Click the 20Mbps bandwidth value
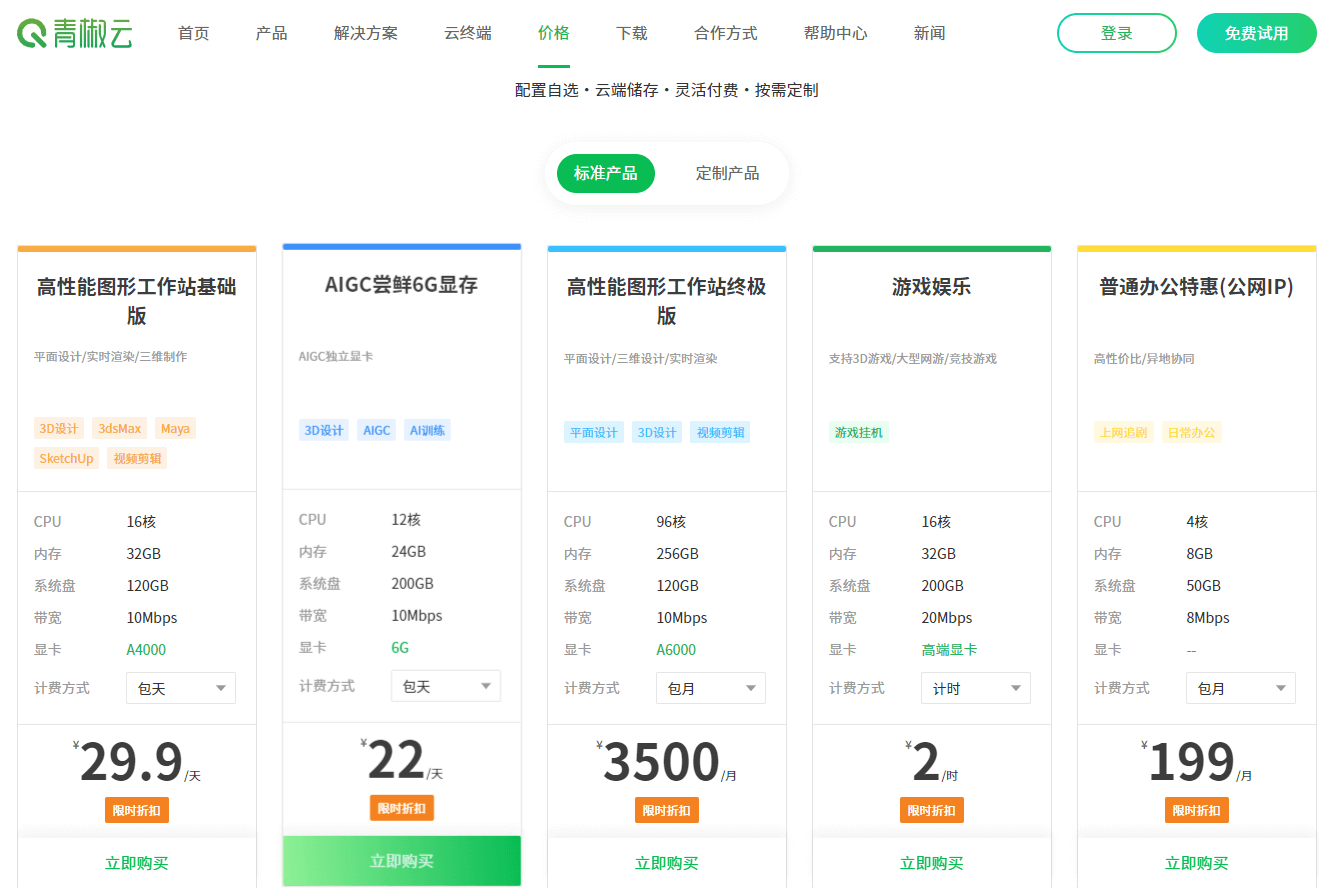 point(946,617)
